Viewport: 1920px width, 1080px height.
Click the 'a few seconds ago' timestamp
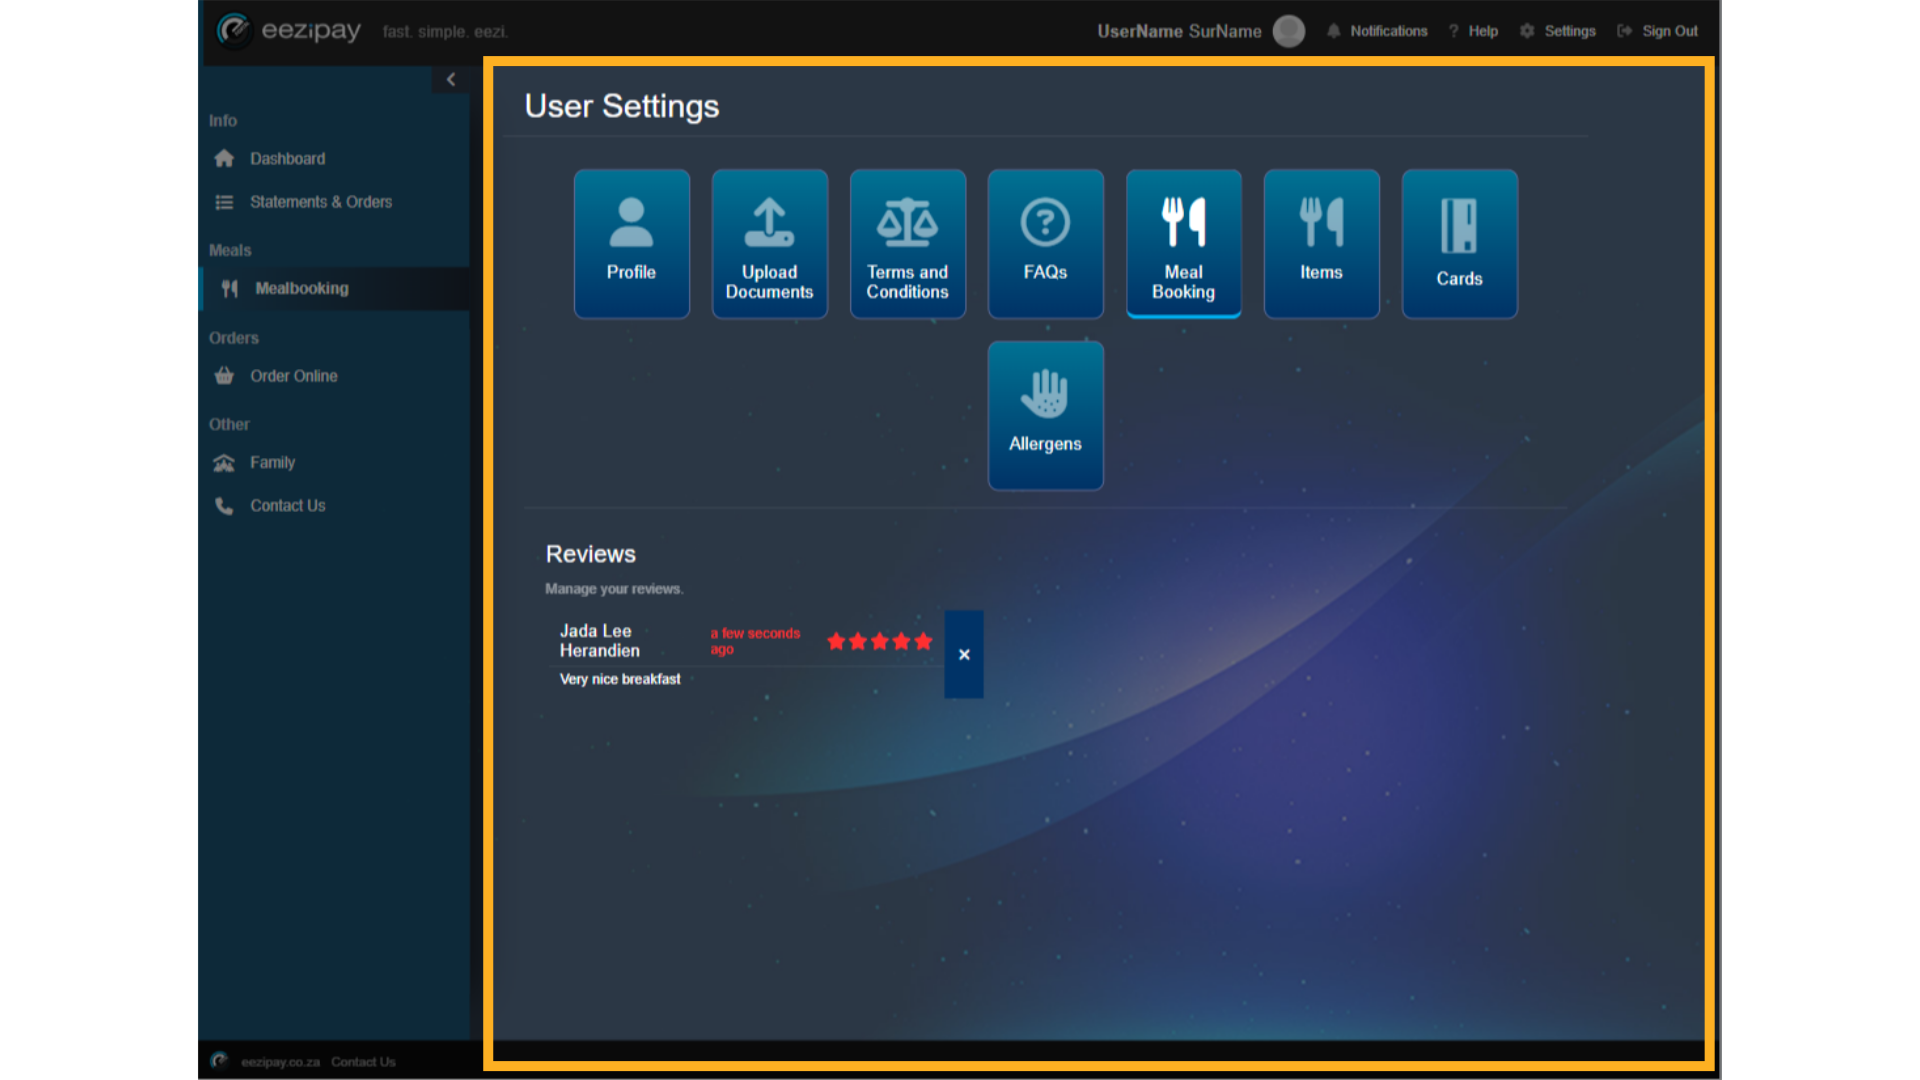point(755,641)
